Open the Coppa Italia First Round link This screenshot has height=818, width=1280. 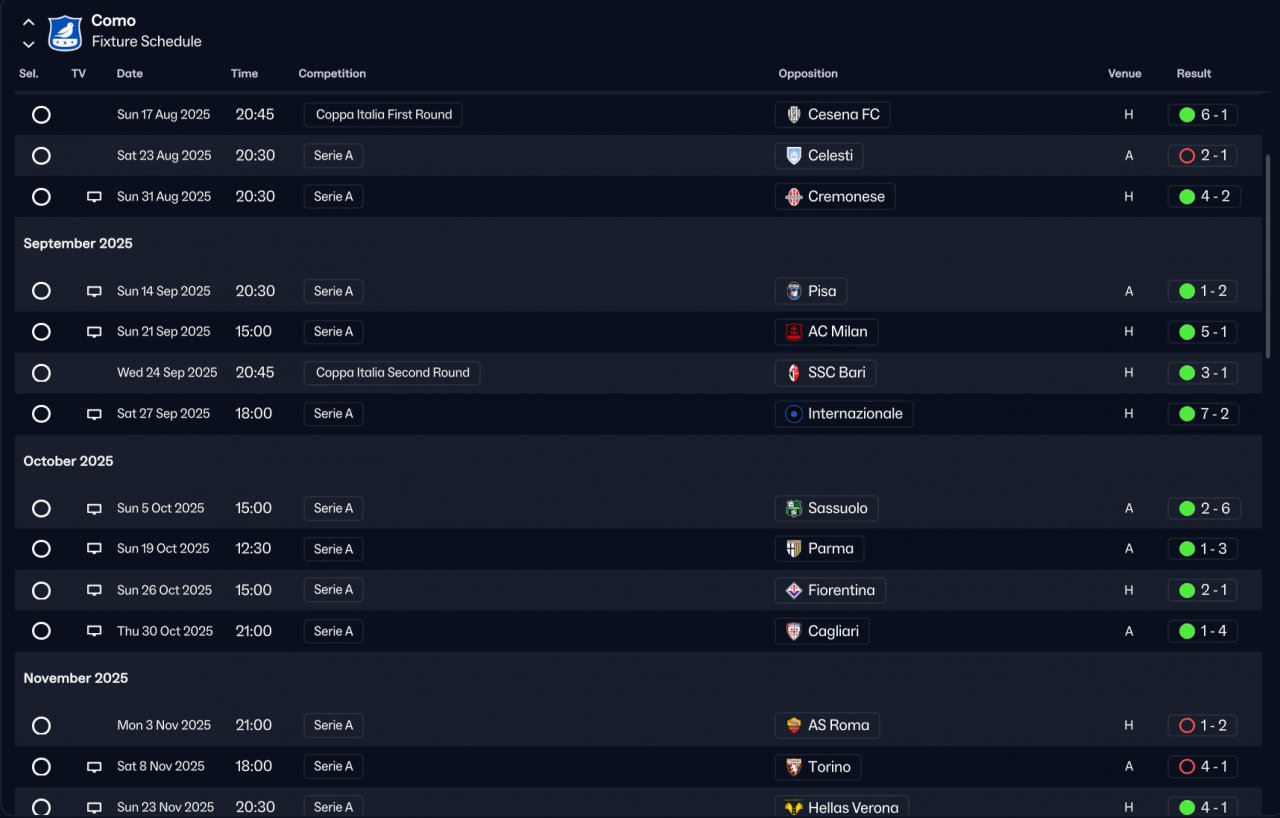click(383, 115)
